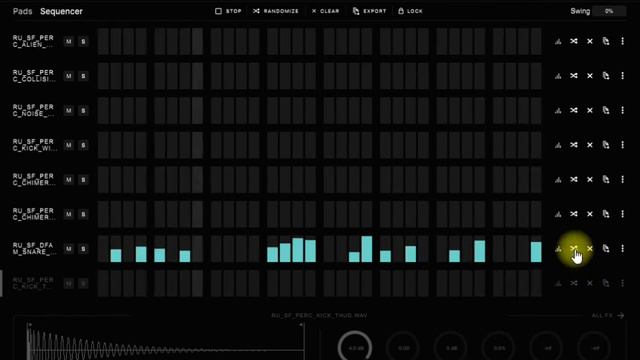Randomize the COLLISI track pattern
This screenshot has width=640, height=360.
click(x=574, y=76)
